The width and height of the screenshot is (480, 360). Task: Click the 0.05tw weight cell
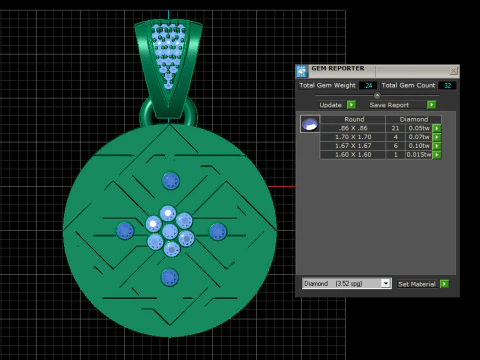point(419,128)
